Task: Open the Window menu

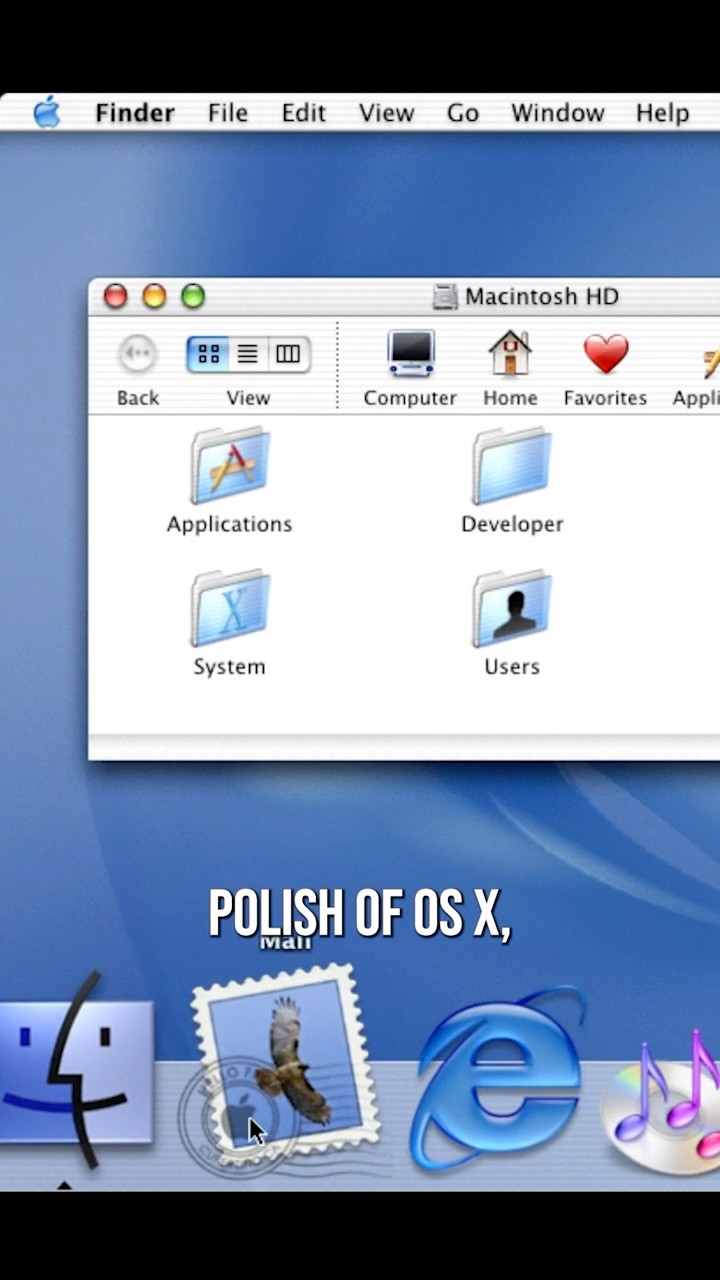Action: point(557,113)
